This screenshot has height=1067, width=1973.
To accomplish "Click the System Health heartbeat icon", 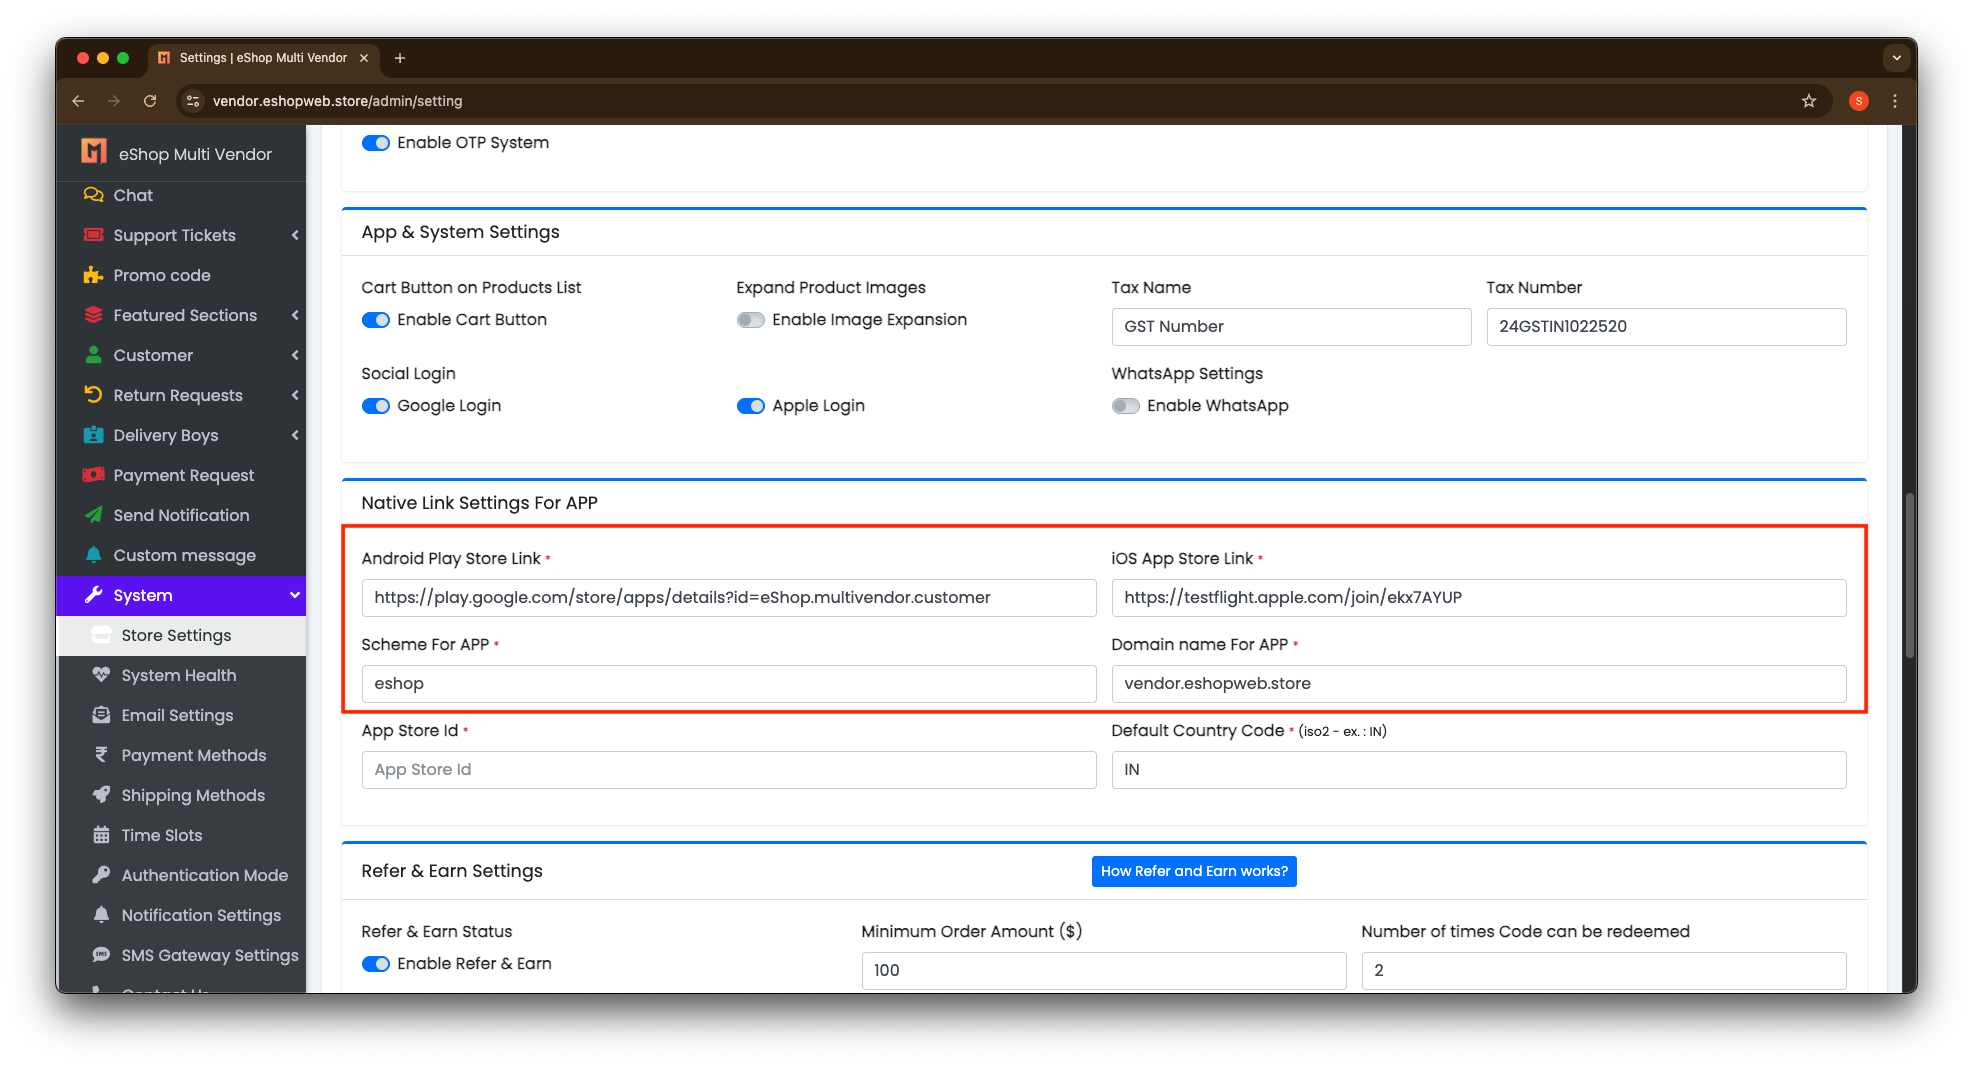I will point(101,675).
